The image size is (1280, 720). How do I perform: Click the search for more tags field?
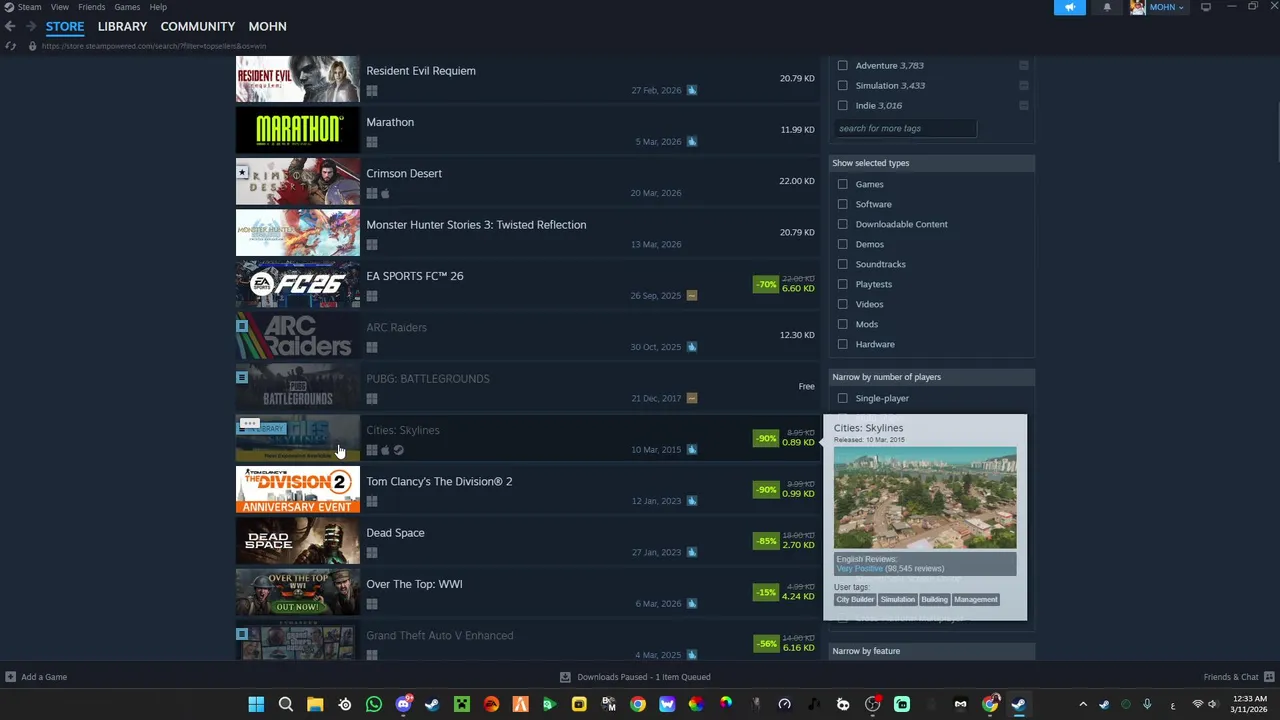pyautogui.click(x=904, y=128)
